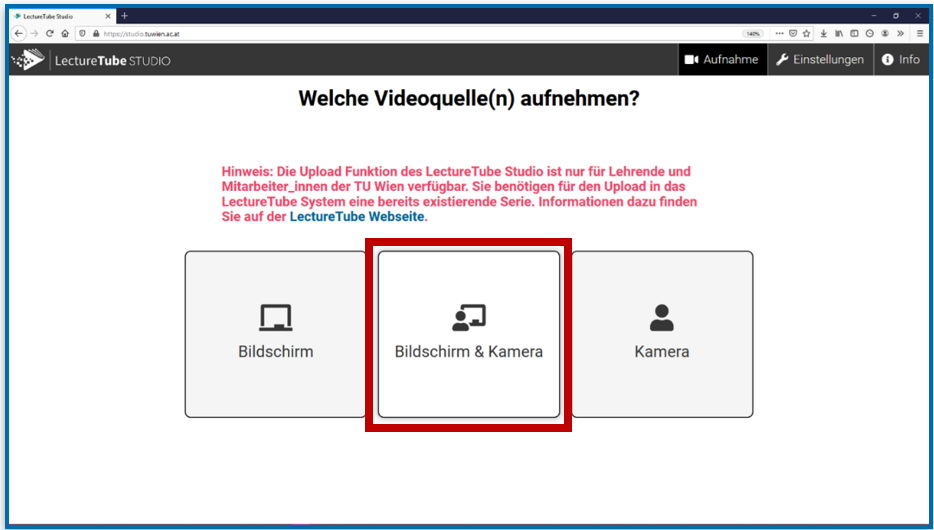934x530 pixels.
Task: Select the LectureTube Studio browser tab
Action: [x=63, y=16]
